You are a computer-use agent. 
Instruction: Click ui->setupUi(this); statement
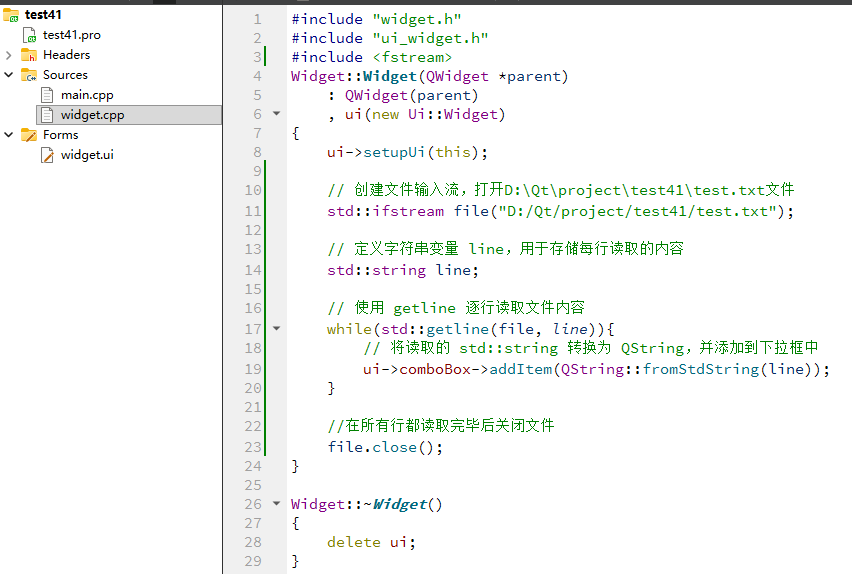coord(407,153)
